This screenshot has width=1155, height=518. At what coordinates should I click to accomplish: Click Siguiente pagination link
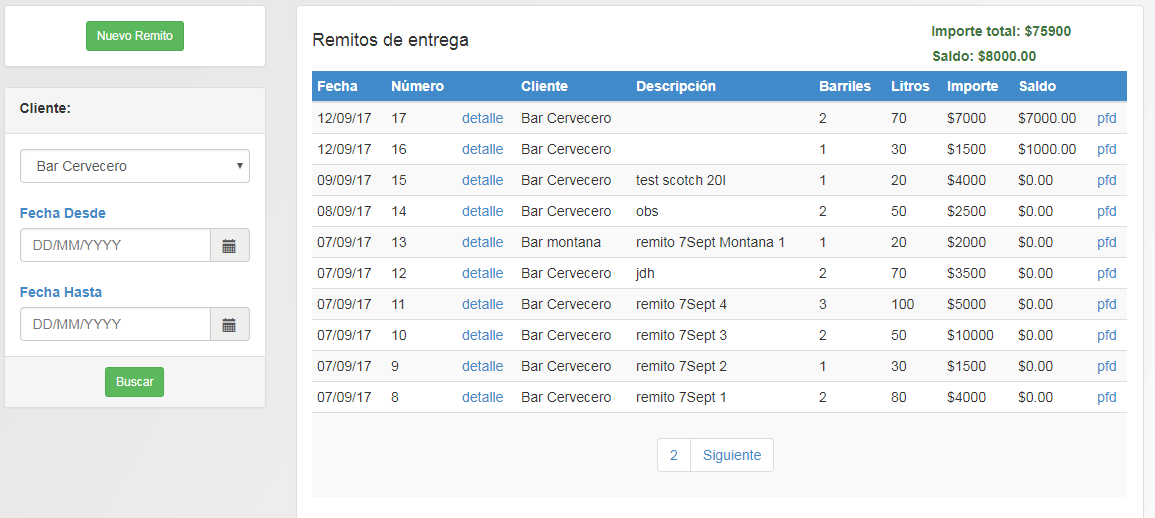(x=731, y=455)
